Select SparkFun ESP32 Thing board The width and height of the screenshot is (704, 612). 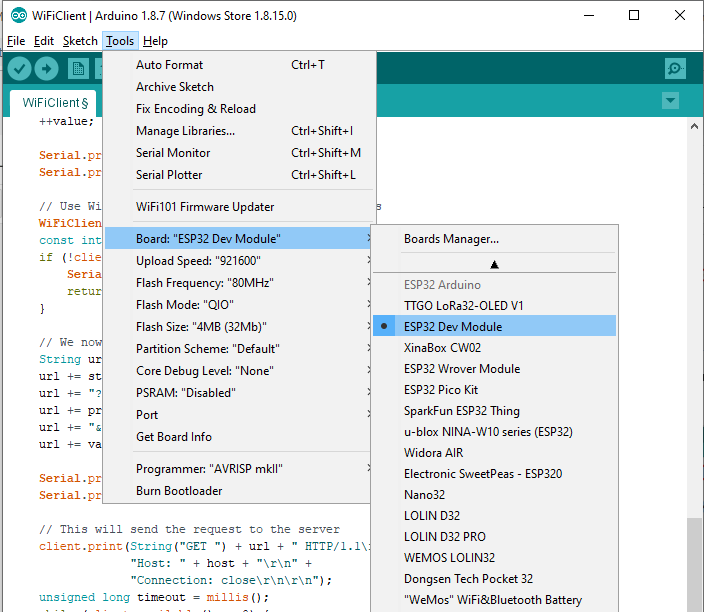click(x=494, y=410)
